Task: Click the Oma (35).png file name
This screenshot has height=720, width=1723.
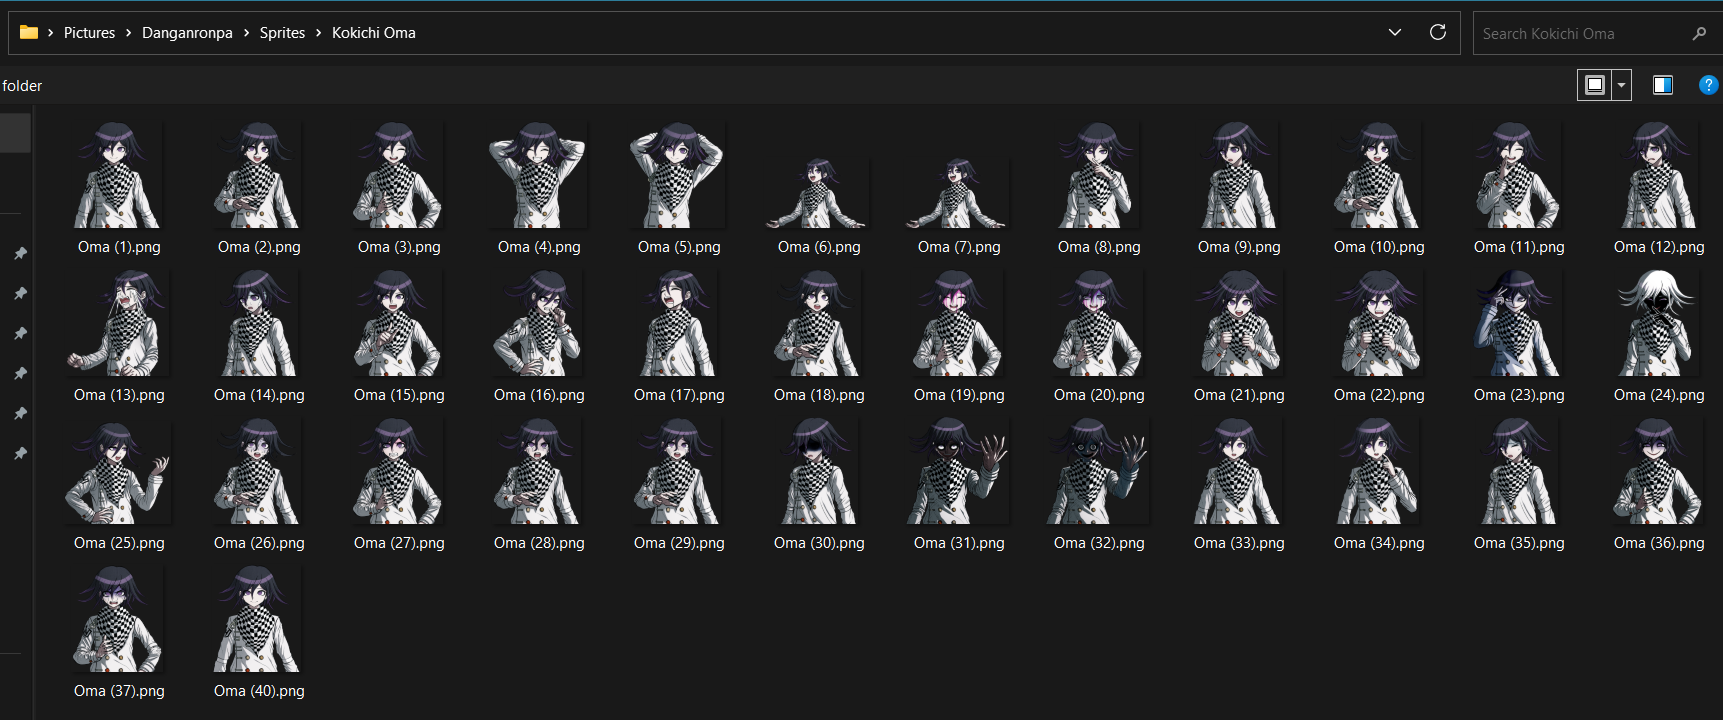Action: [1519, 543]
